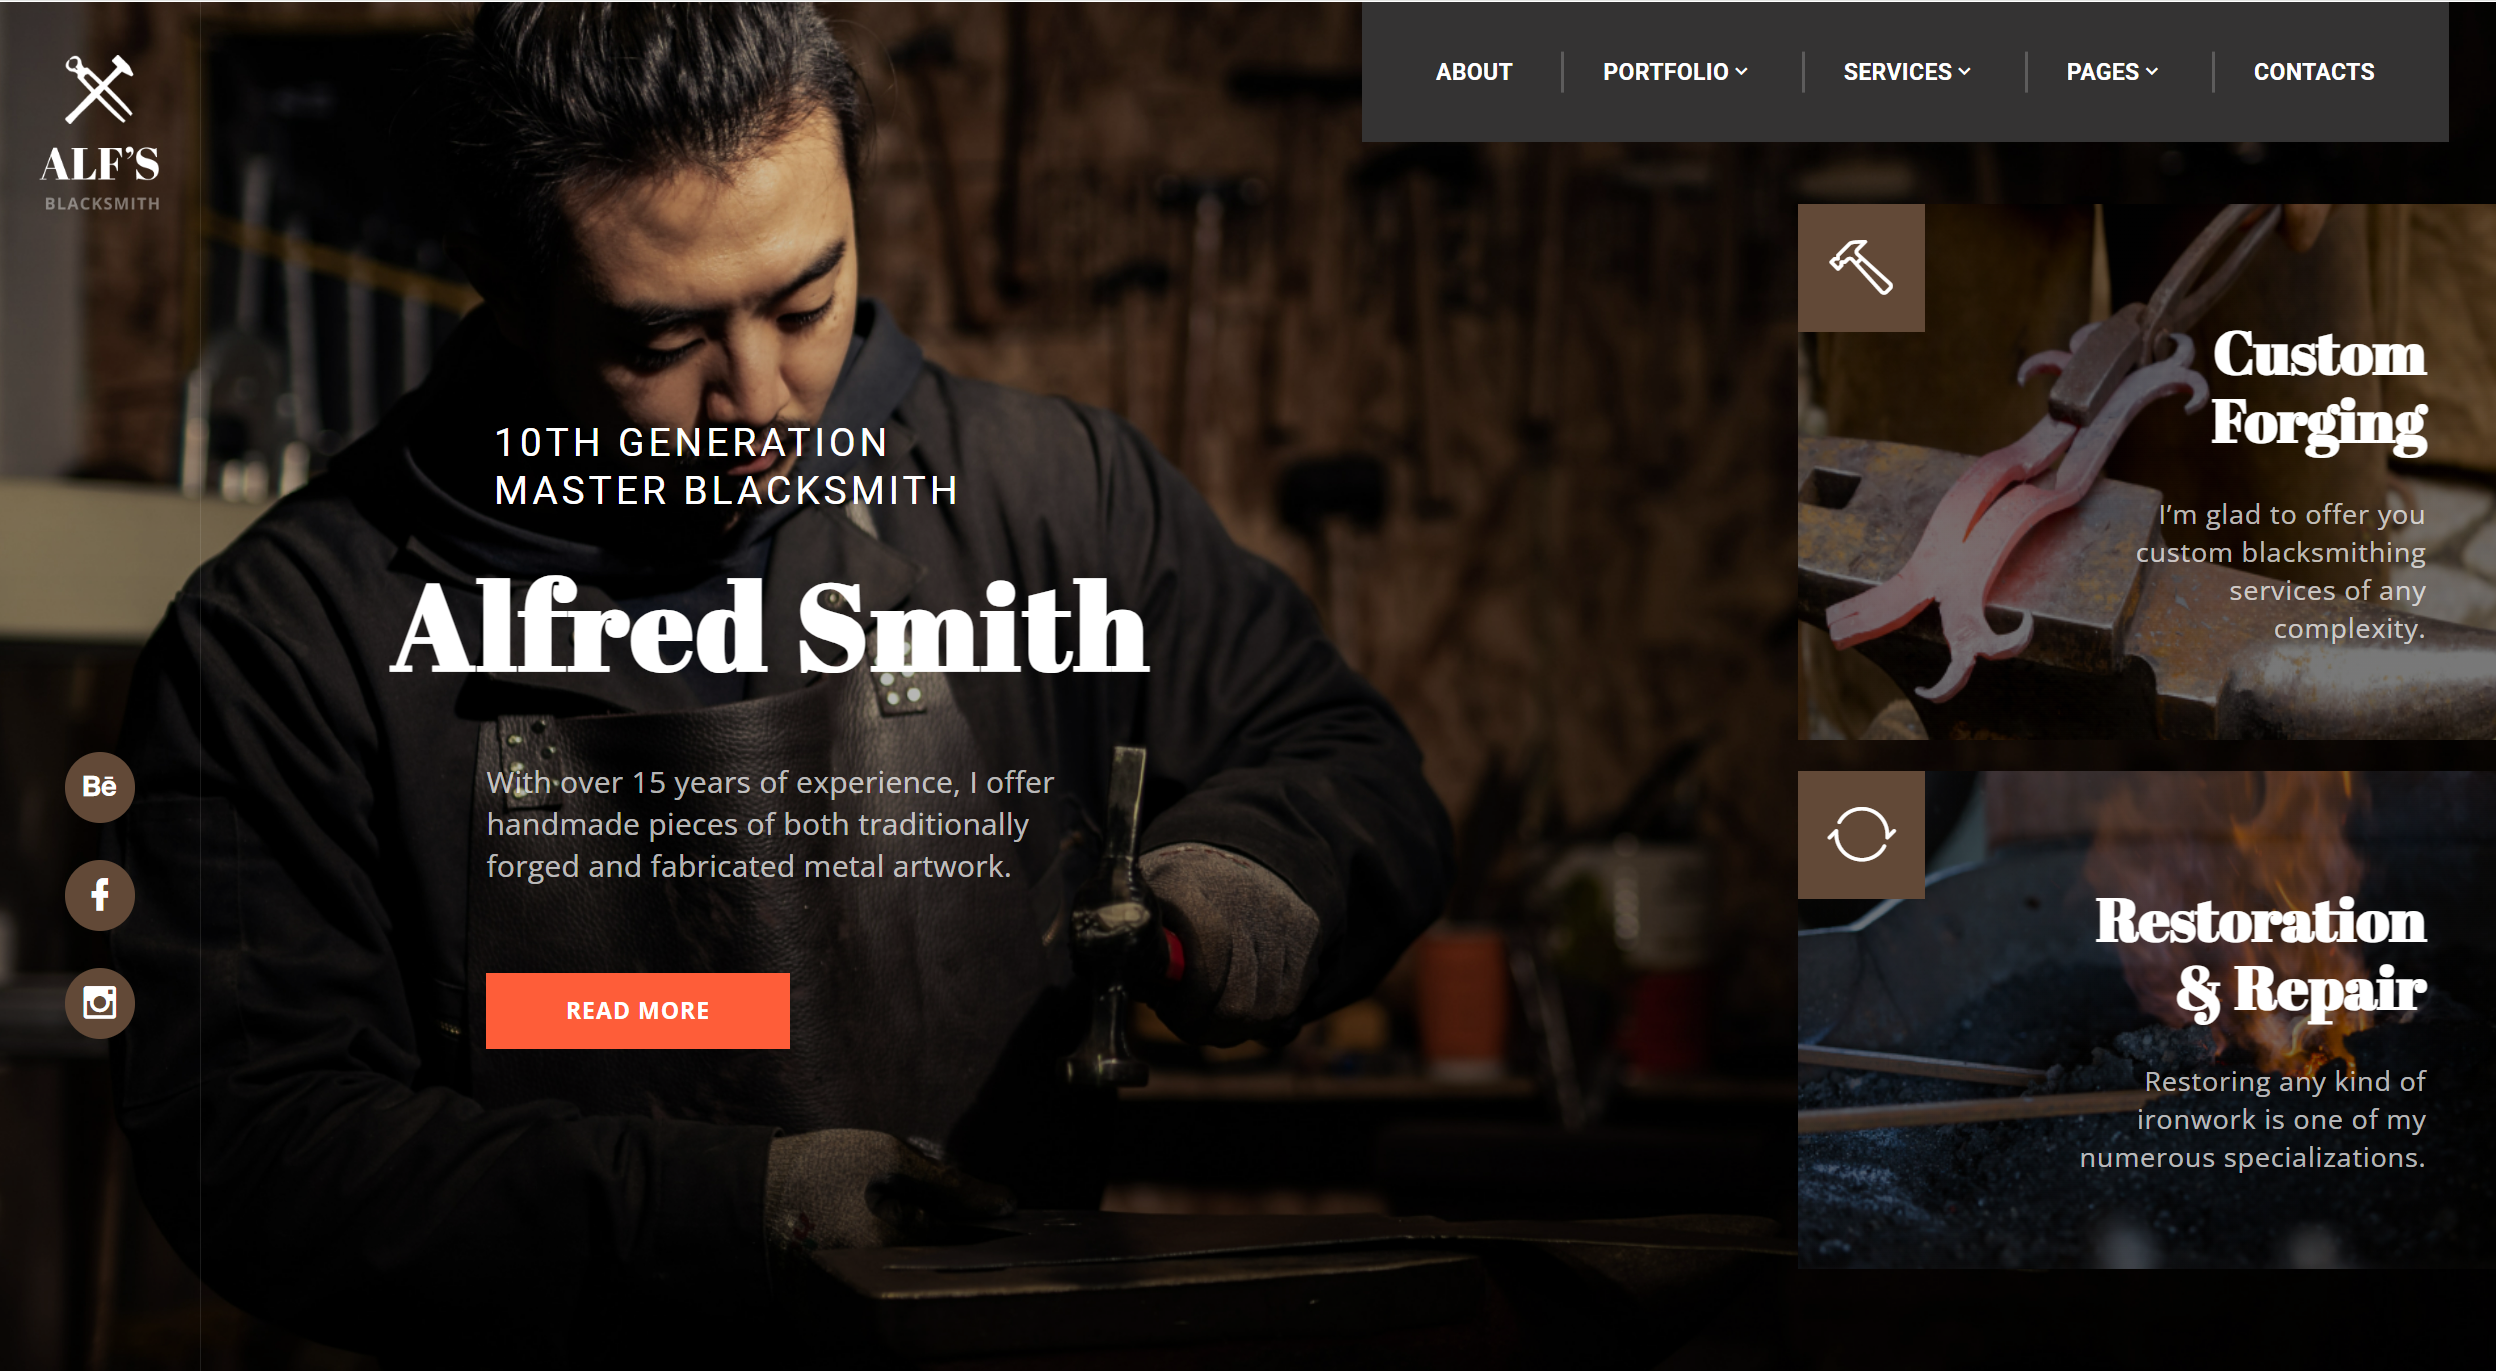2496x1371 pixels.
Task: Open the Behance social icon
Action: point(99,787)
